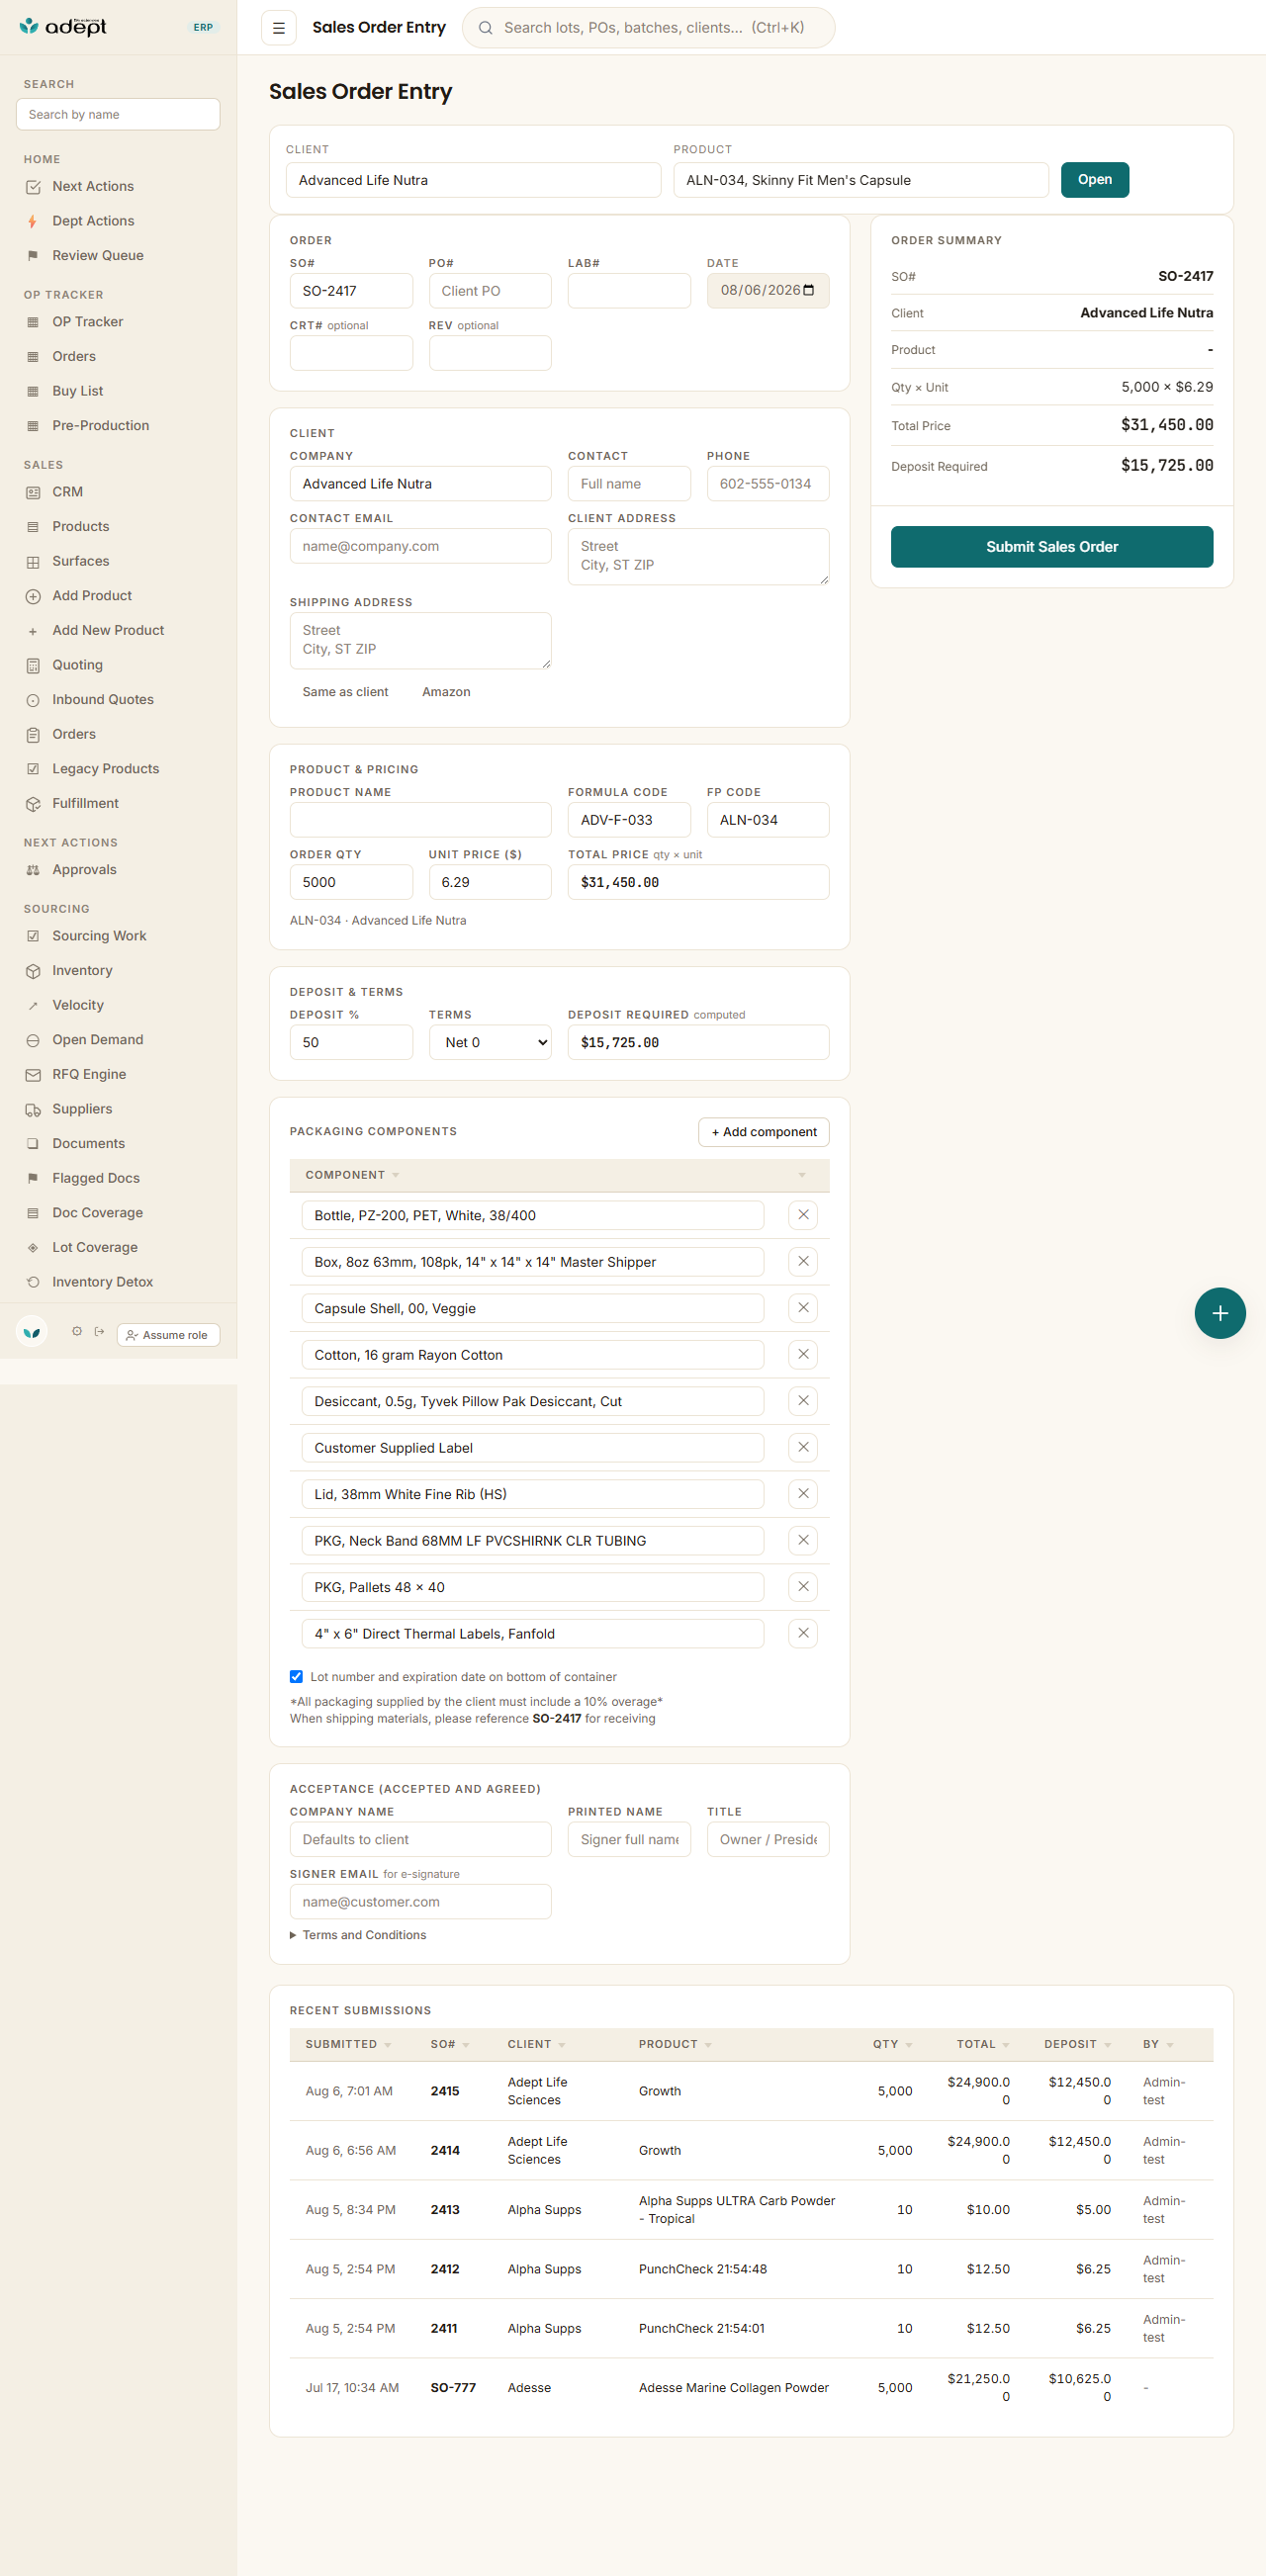Open Sourcing Work page

pos(99,936)
